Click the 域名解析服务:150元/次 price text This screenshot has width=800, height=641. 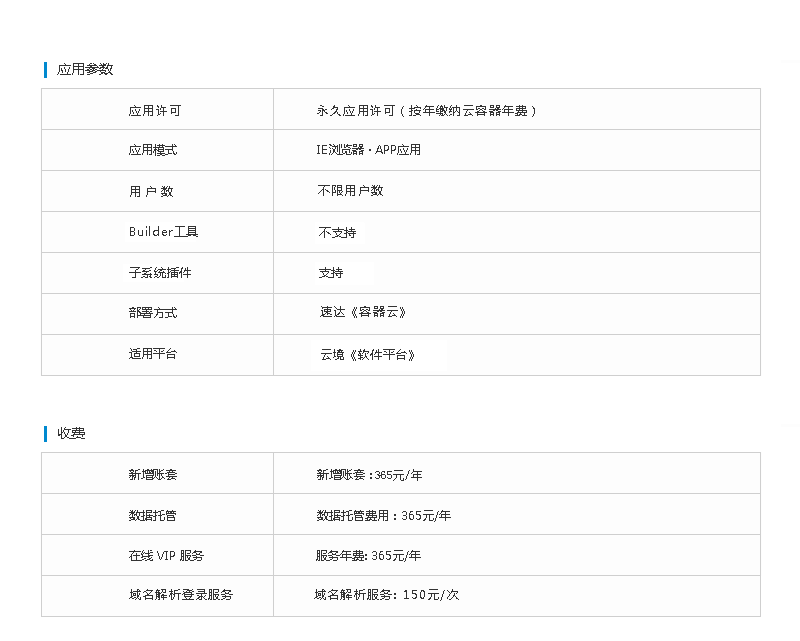386,595
